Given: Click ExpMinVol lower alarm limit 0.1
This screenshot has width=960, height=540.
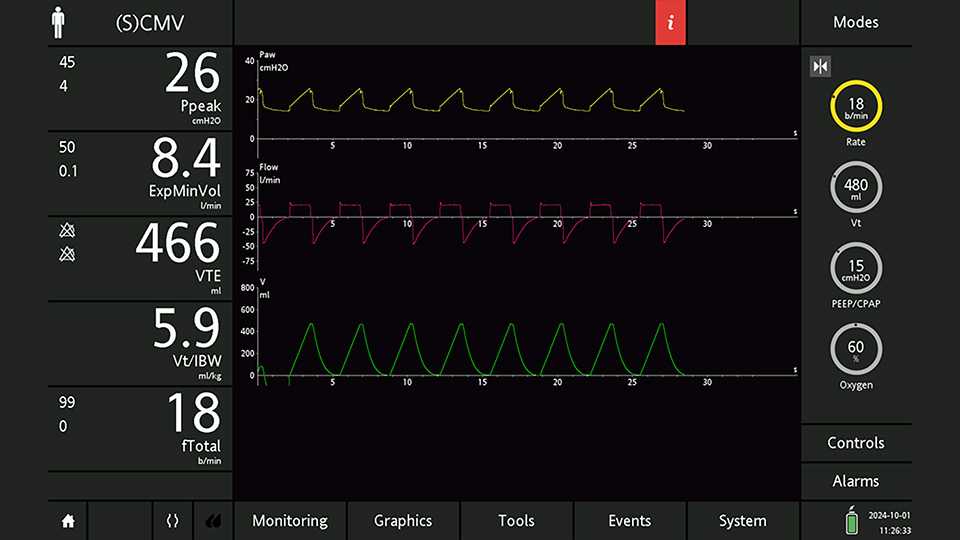Looking at the screenshot, I should [x=69, y=171].
